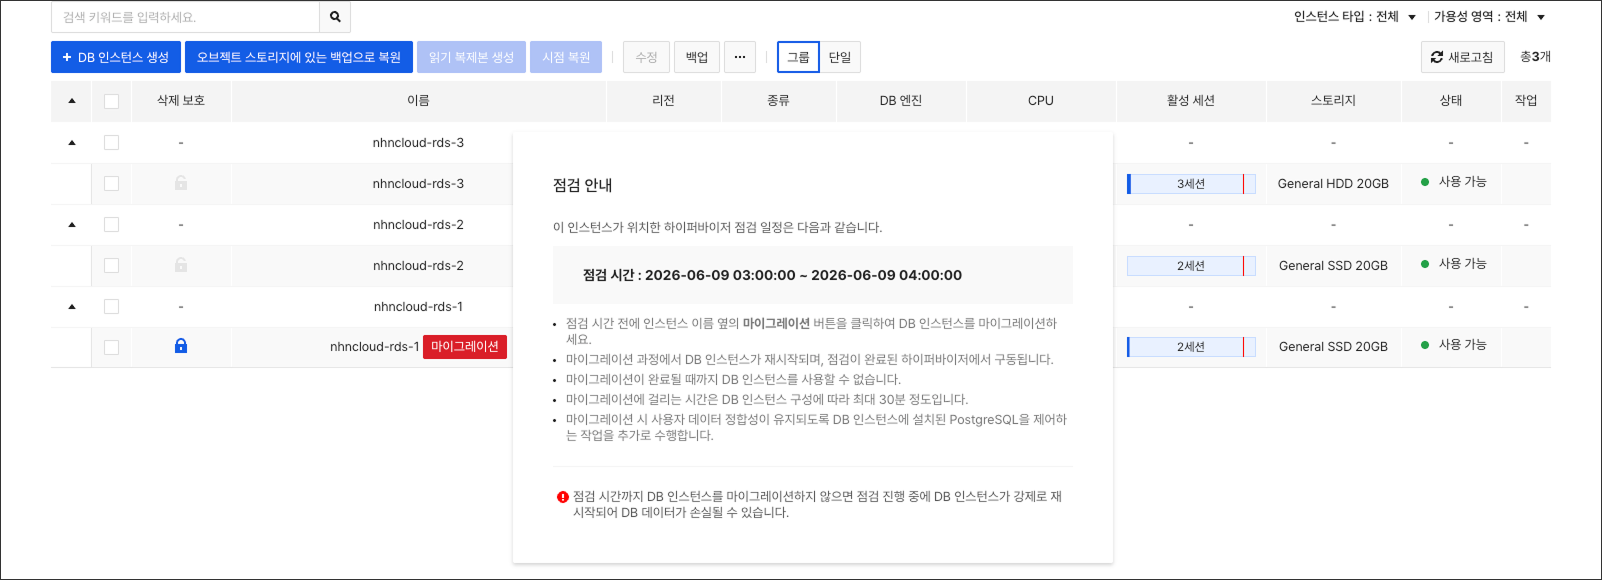Click the 활성 세션 column header
The image size is (1602, 580).
(x=1191, y=101)
